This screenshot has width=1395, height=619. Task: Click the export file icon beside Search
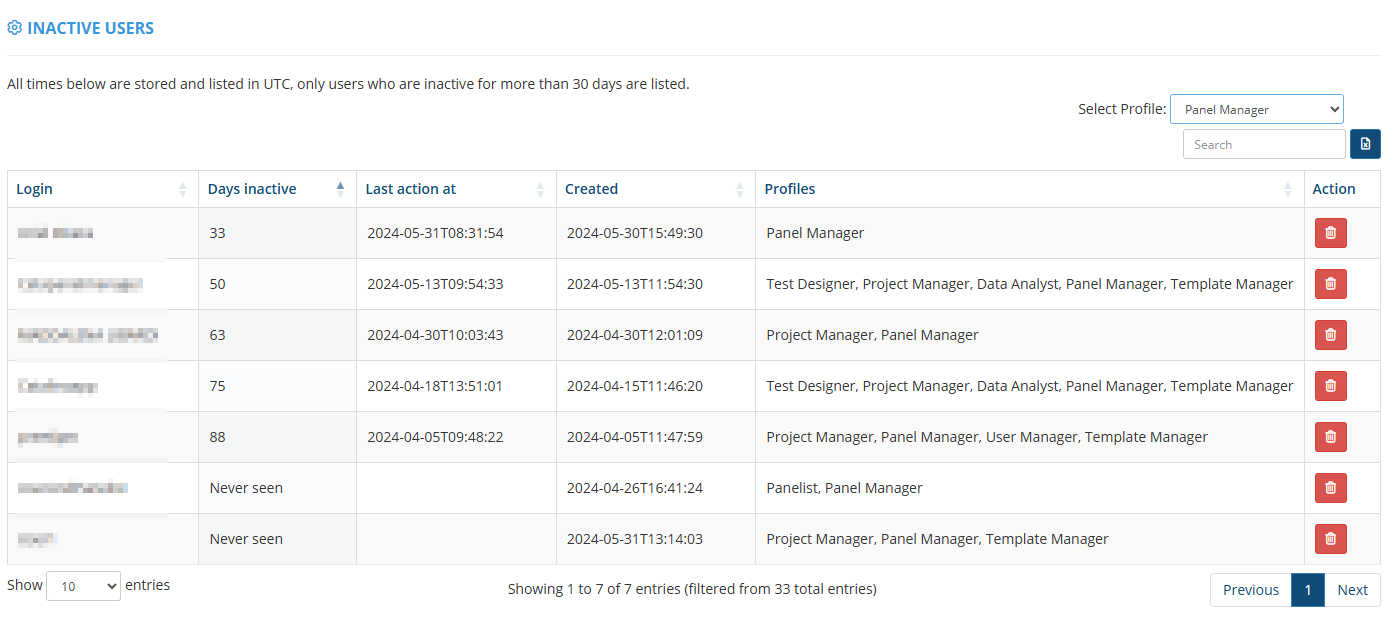click(x=1365, y=144)
